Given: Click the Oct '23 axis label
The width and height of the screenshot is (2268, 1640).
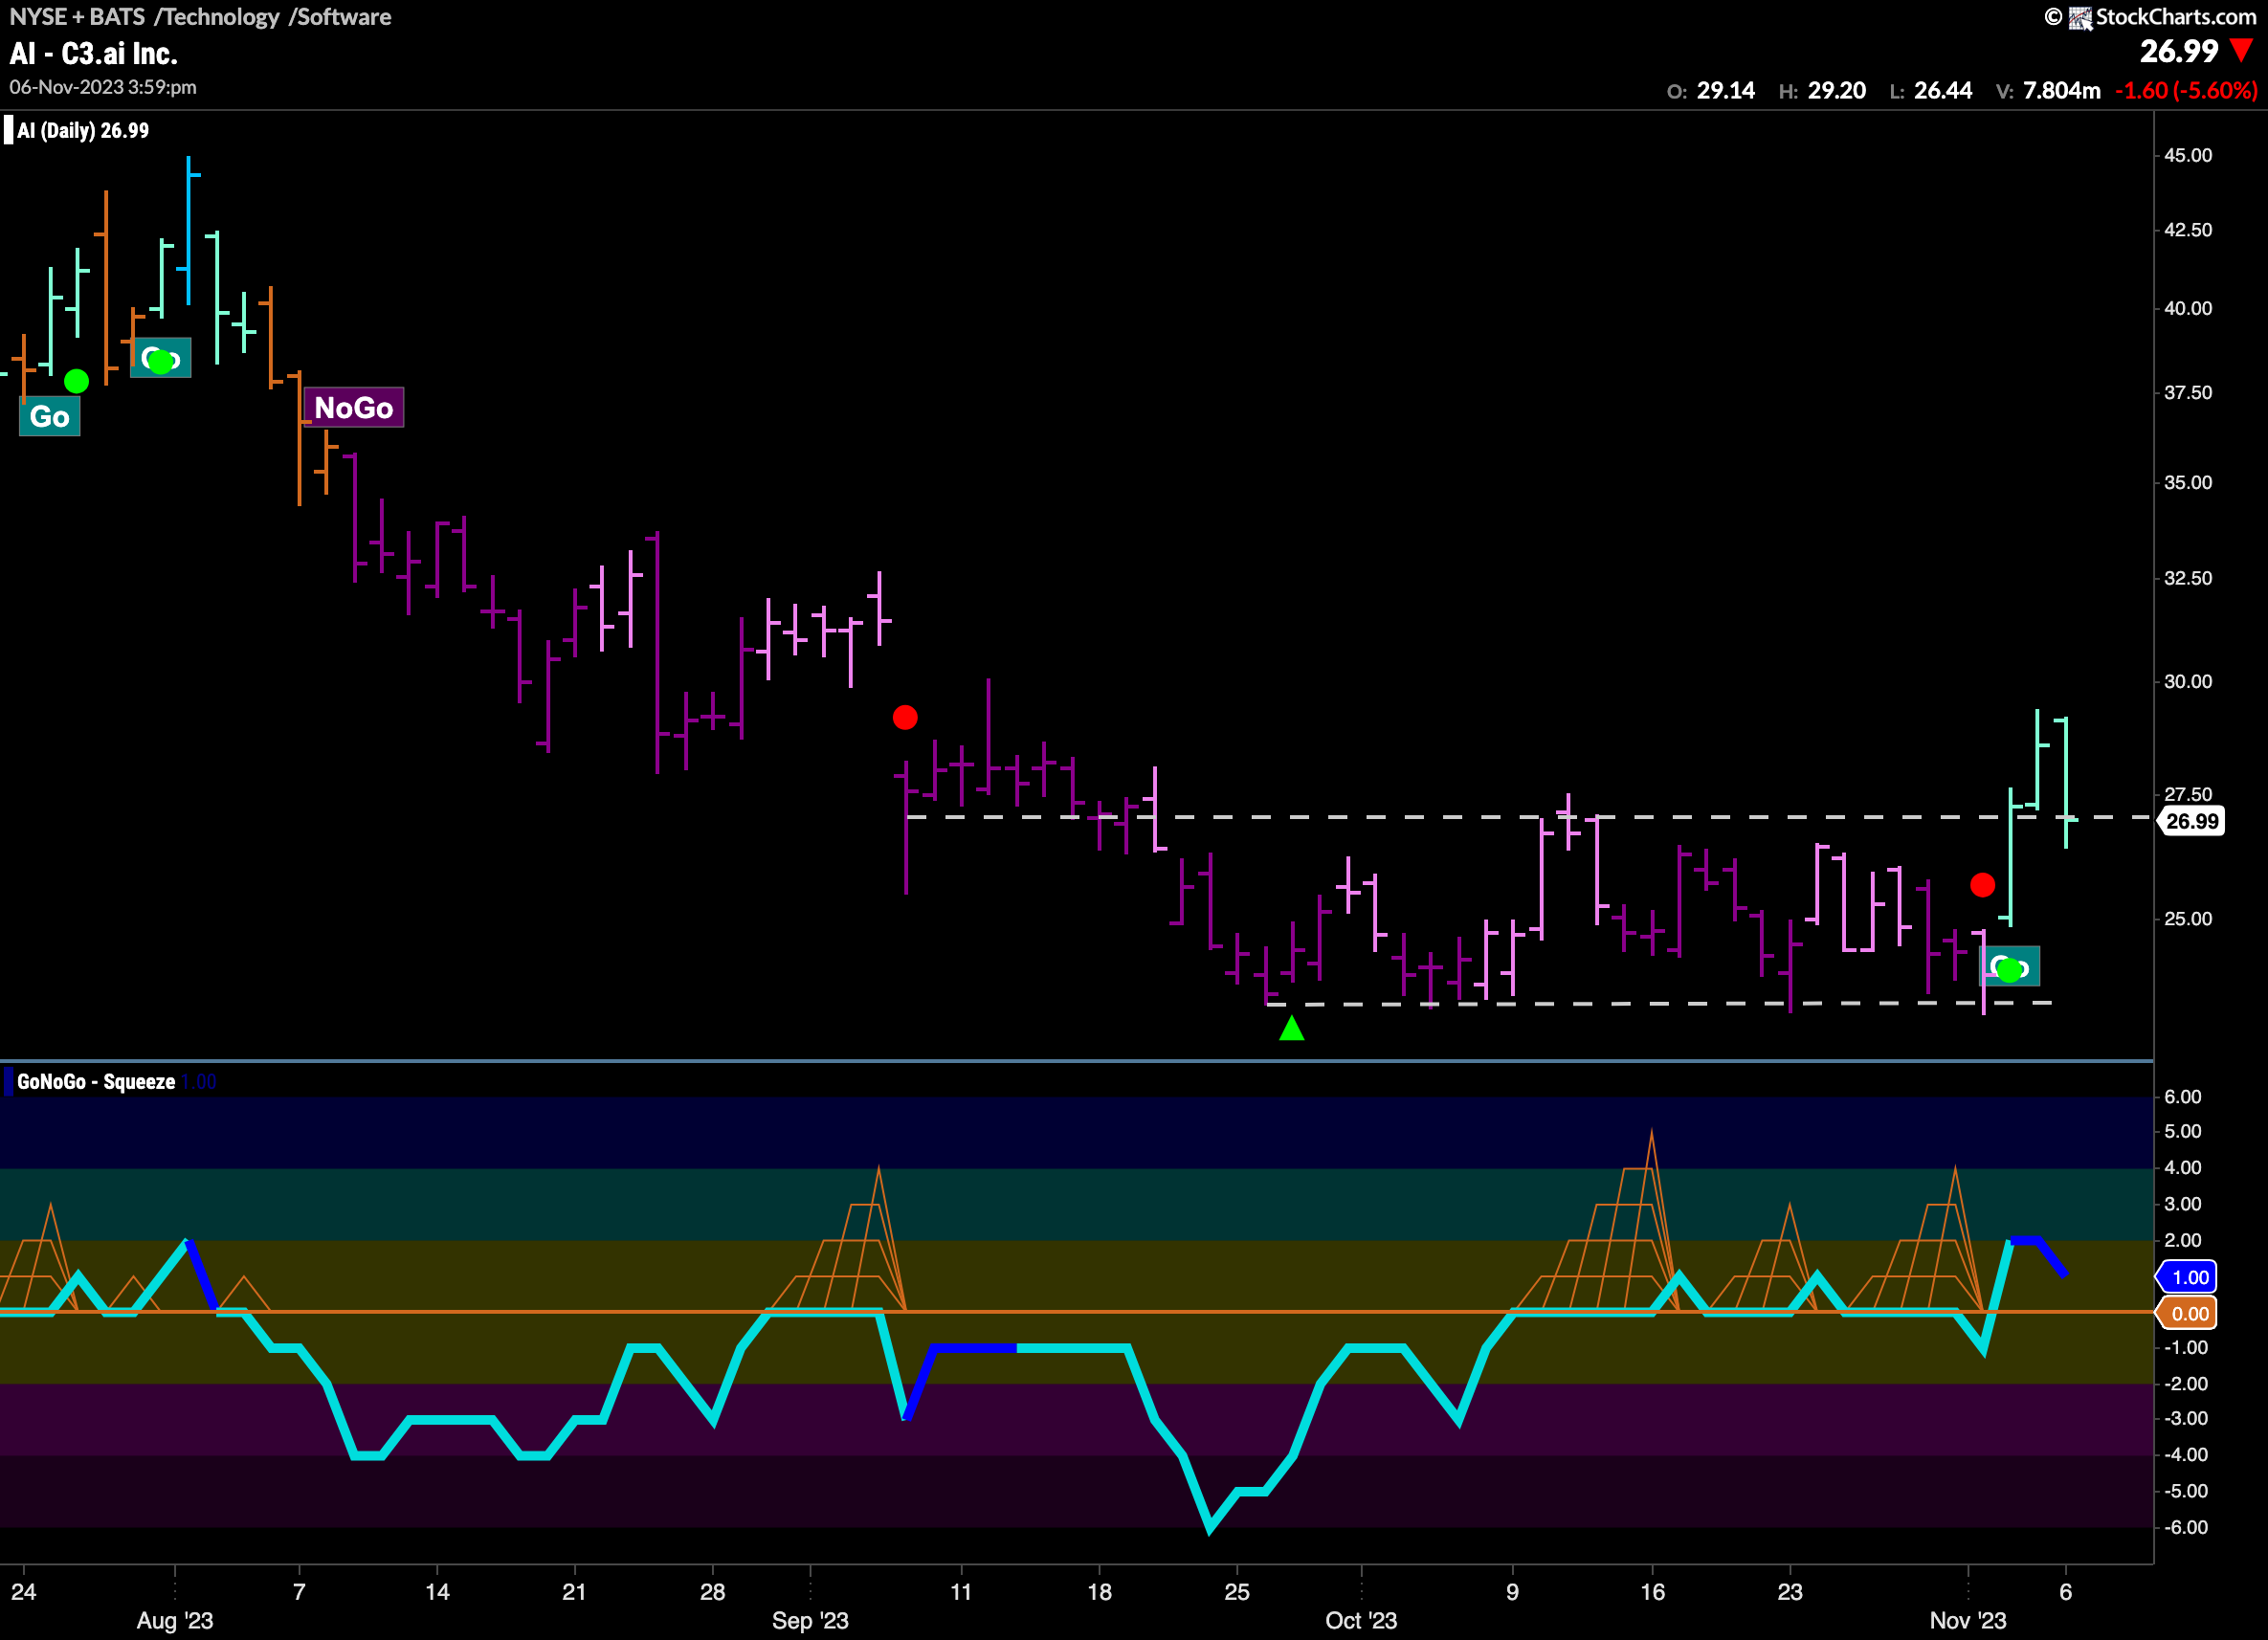Looking at the screenshot, I should 1361,1620.
